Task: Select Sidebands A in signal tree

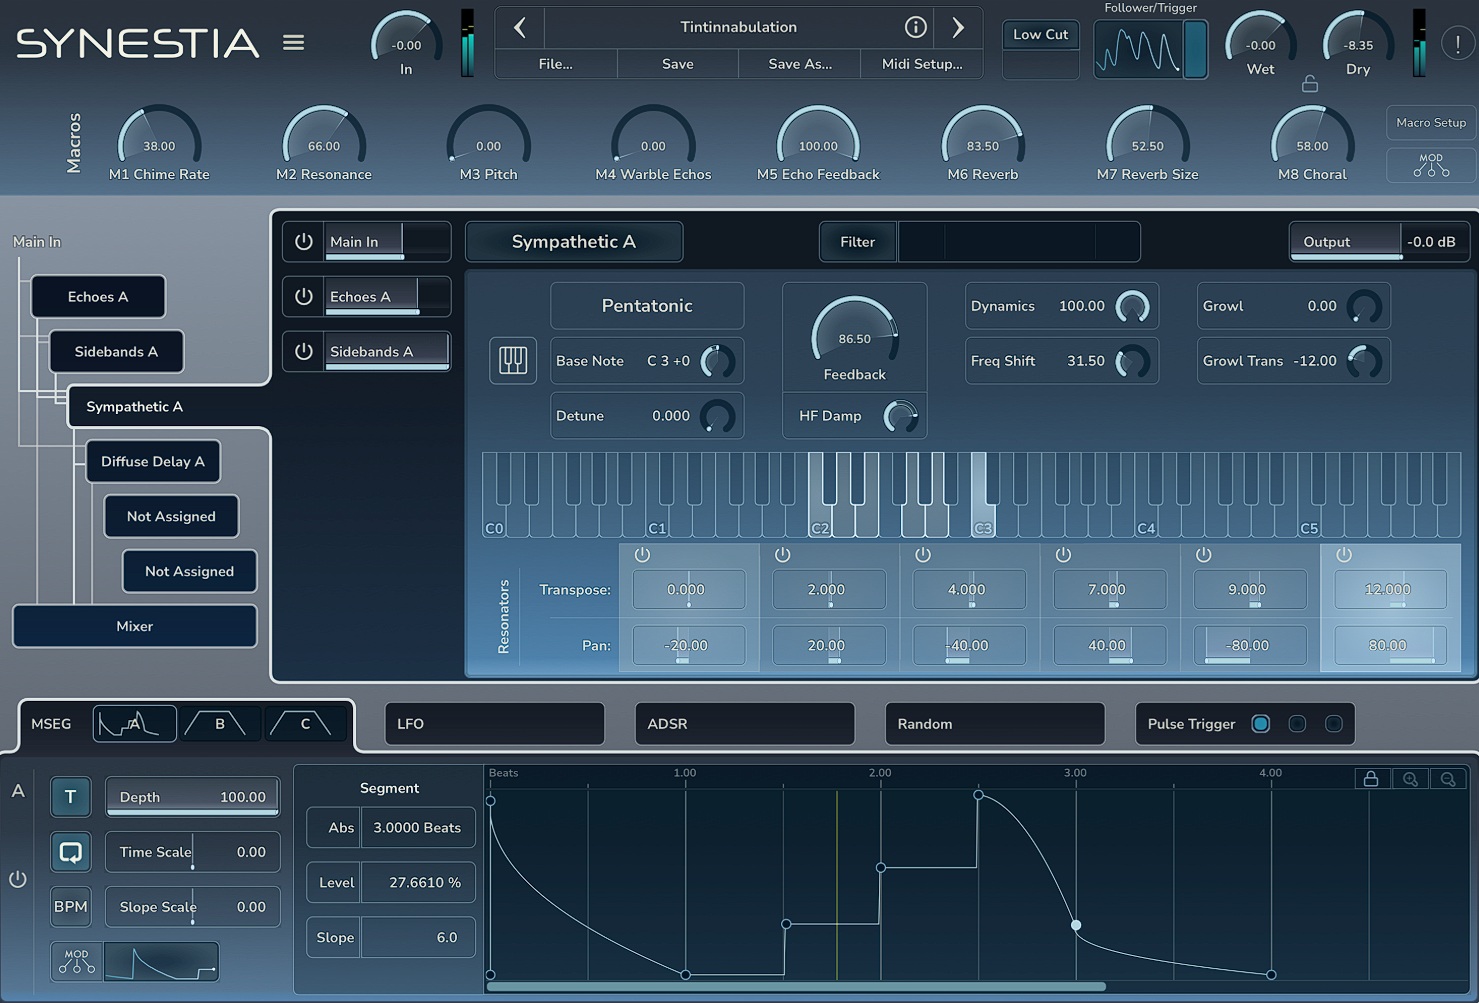Action: [x=116, y=351]
